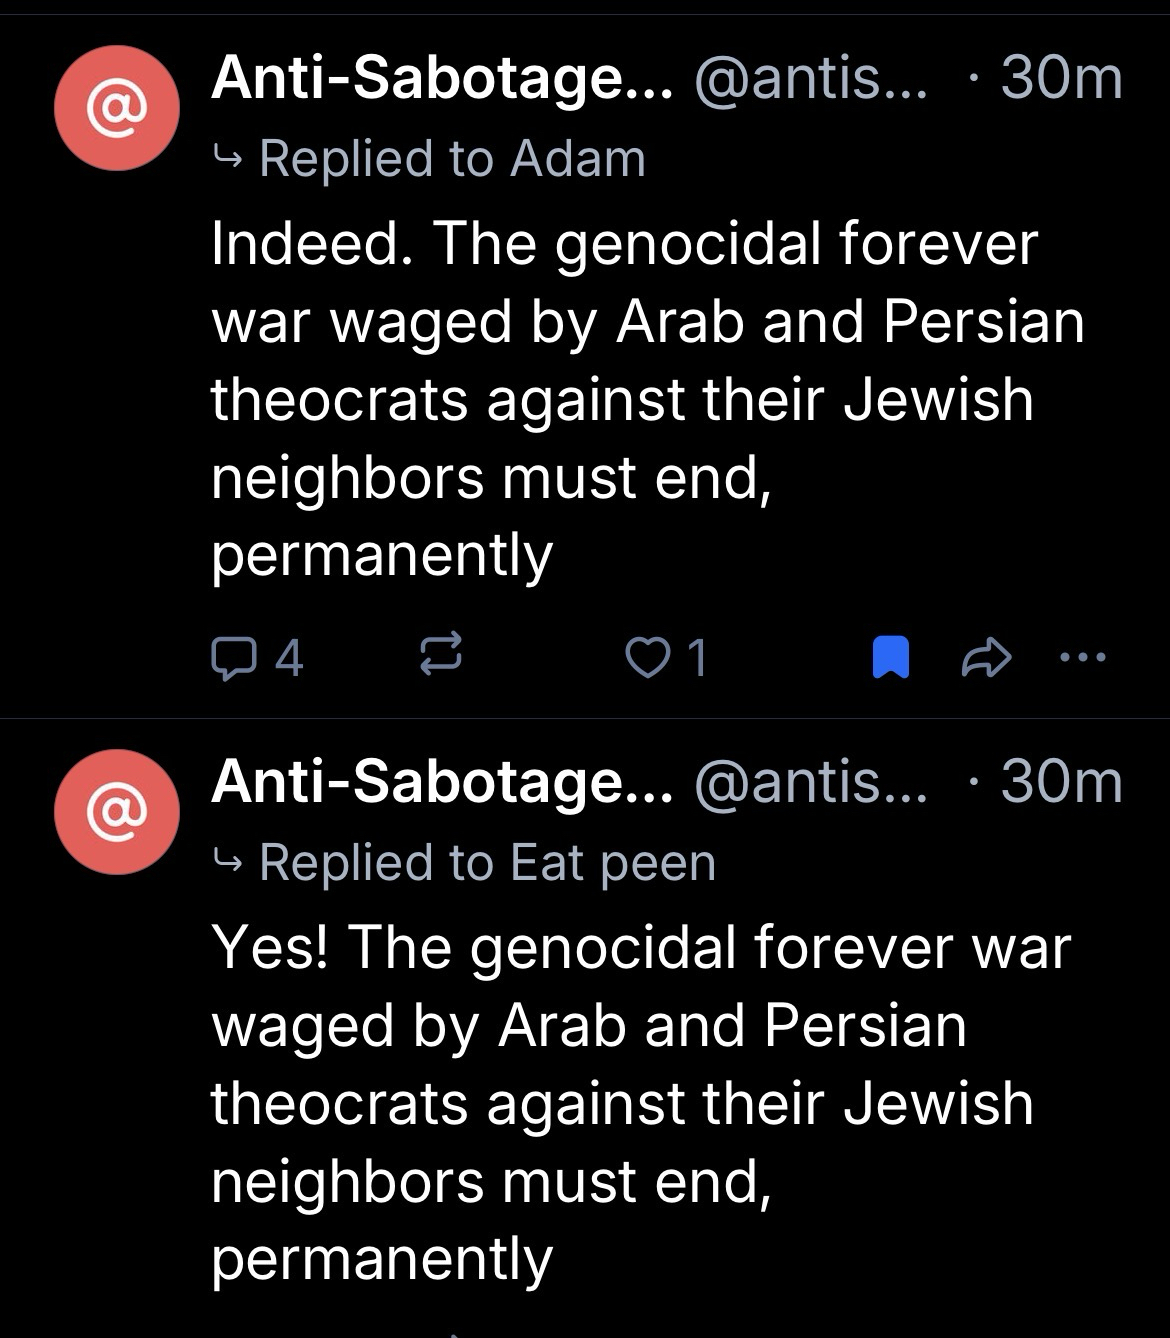
Task: Open the three-dot more options menu
Action: 1083,657
